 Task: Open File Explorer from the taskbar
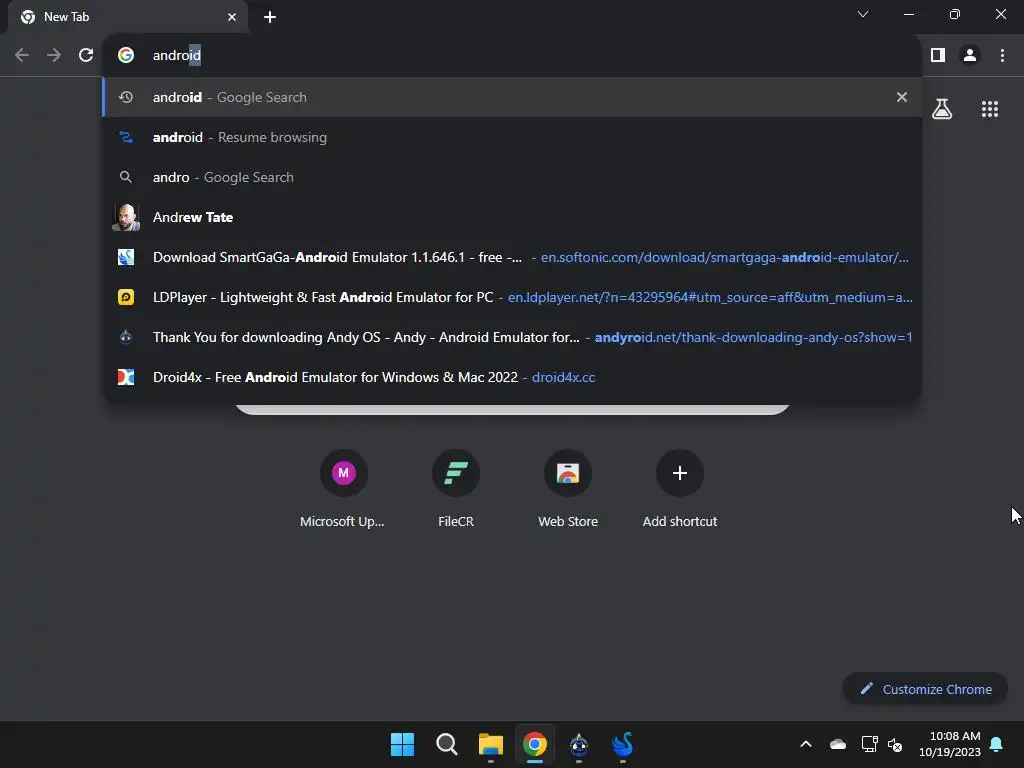pyautogui.click(x=490, y=744)
